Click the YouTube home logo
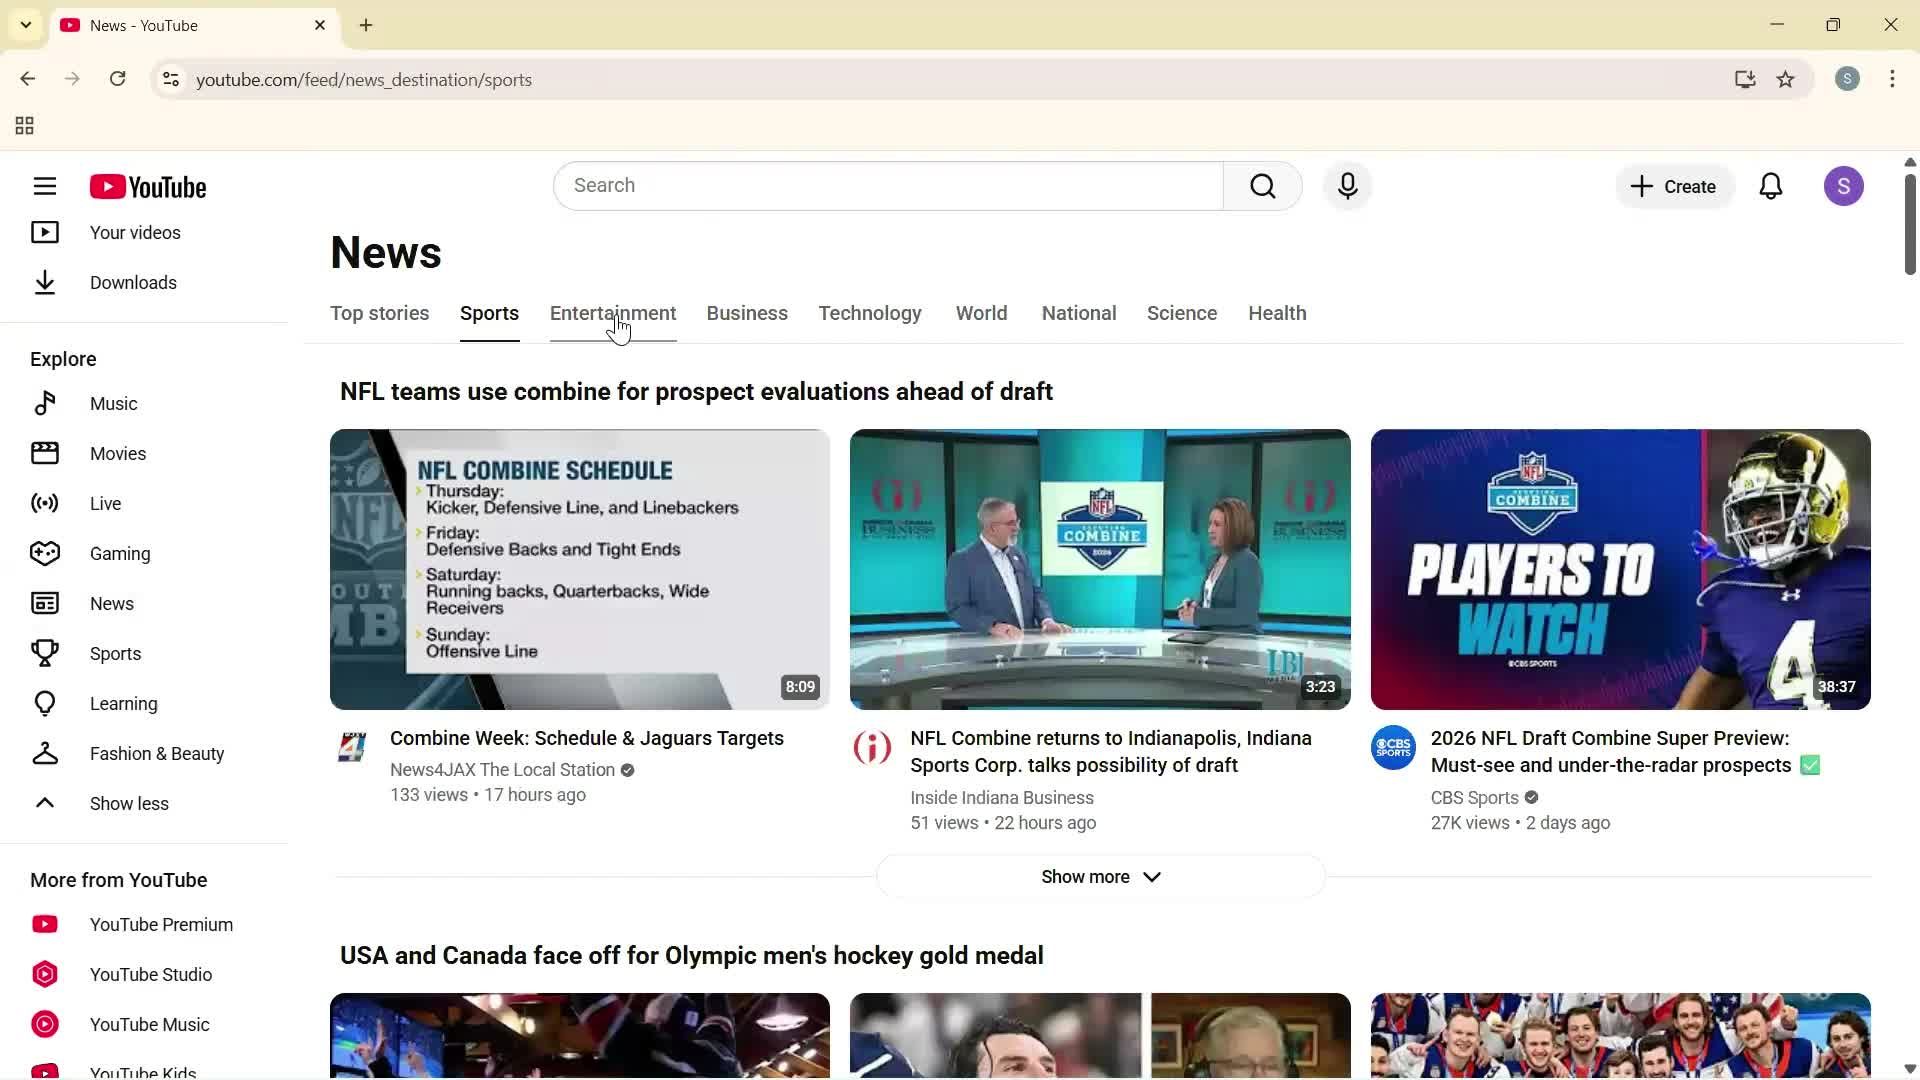This screenshot has height=1080, width=1920. (148, 186)
